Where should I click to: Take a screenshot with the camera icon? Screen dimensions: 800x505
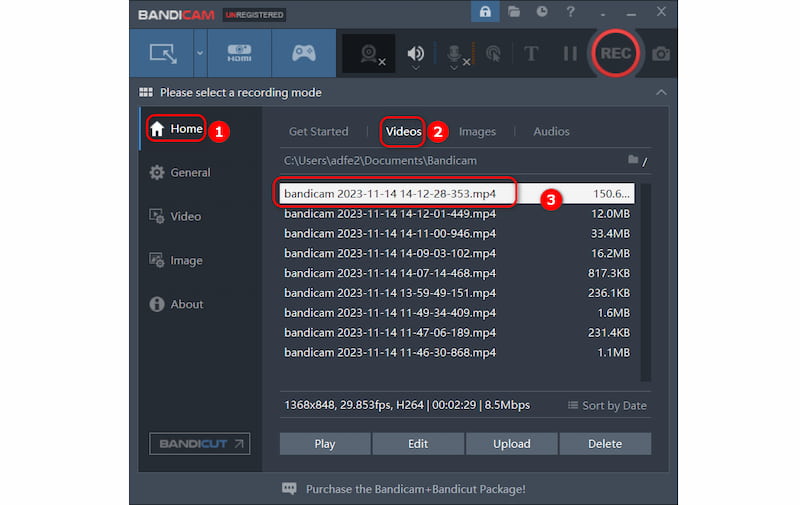(661, 54)
